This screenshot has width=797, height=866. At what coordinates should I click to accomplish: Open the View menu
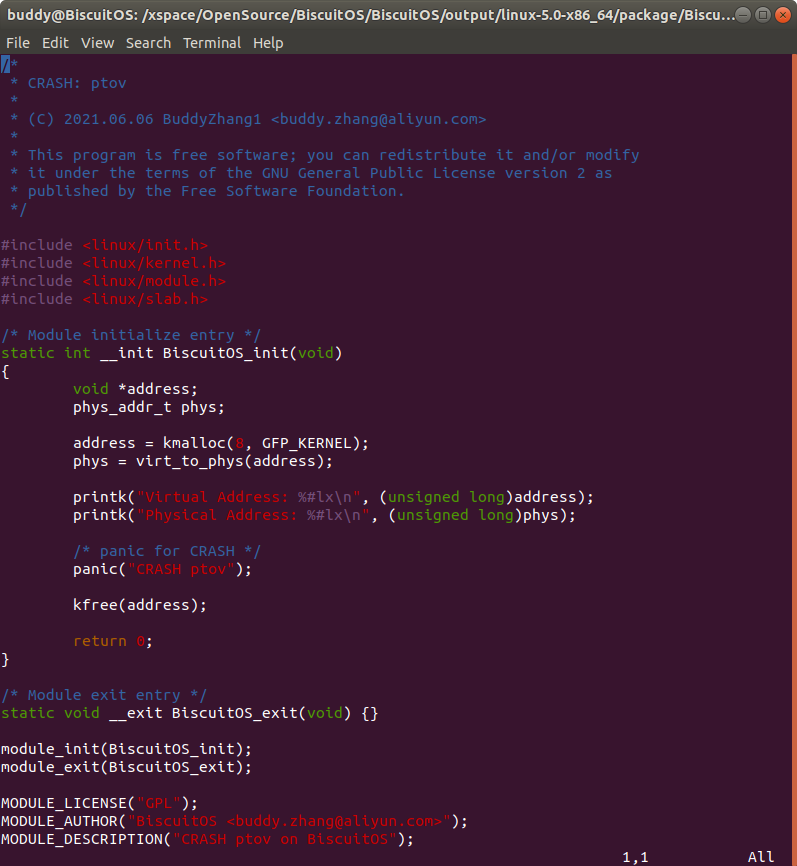[x=97, y=43]
